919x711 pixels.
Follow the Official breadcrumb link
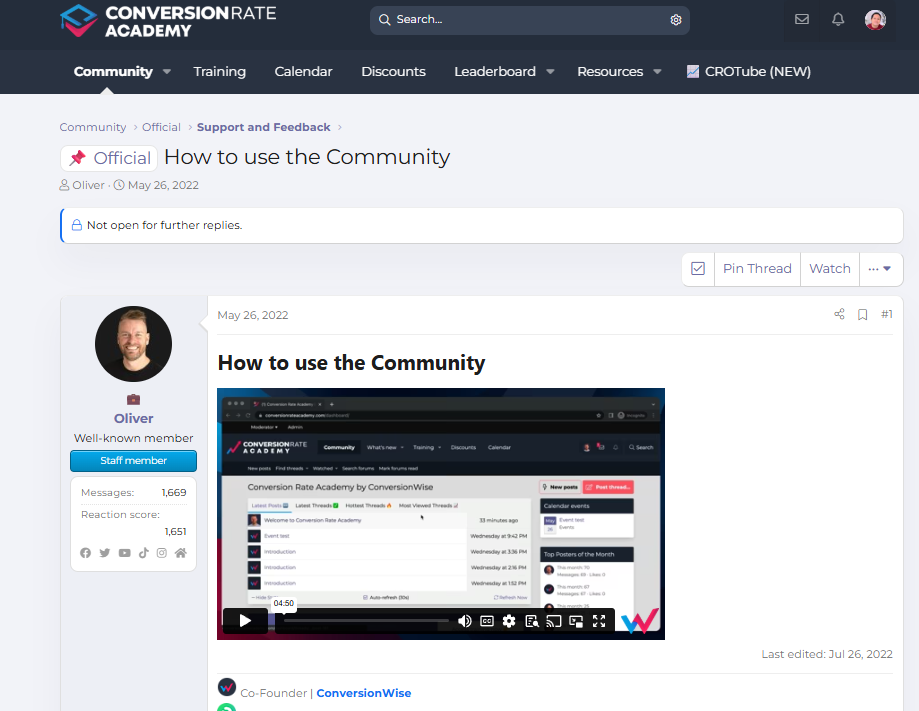pyautogui.click(x=161, y=127)
